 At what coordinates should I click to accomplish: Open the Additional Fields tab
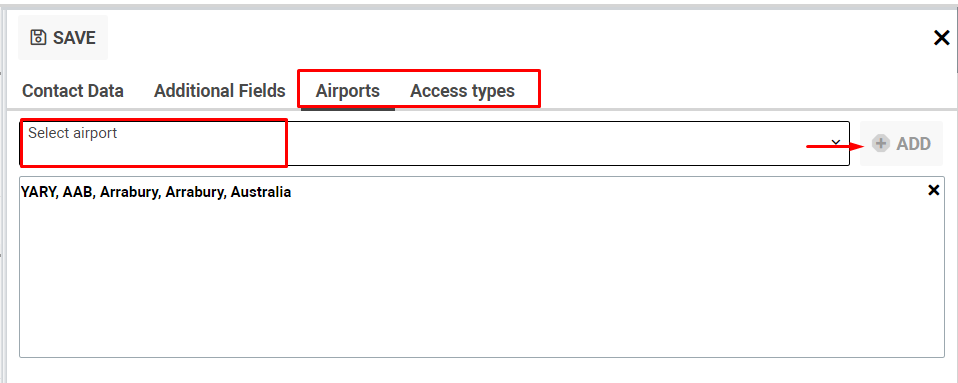click(x=219, y=91)
